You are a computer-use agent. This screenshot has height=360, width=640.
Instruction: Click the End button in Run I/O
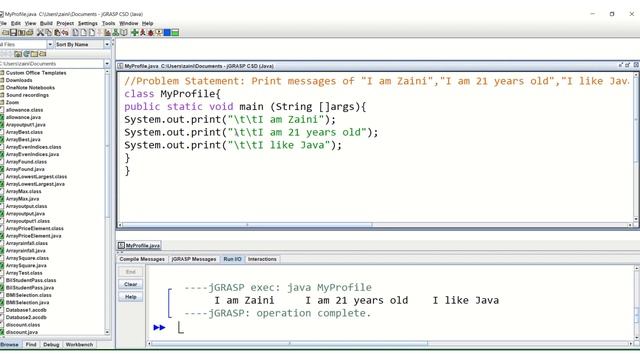(x=131, y=272)
